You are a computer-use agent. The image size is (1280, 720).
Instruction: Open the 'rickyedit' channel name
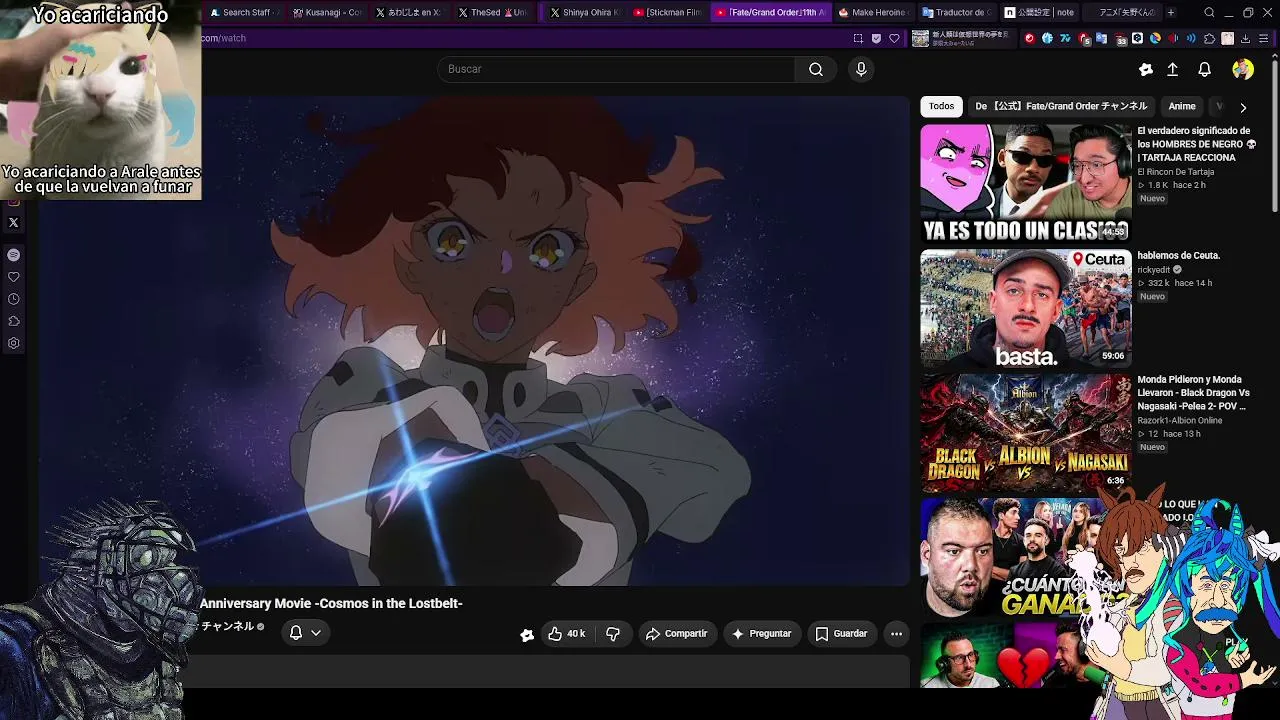pyautogui.click(x=1154, y=270)
